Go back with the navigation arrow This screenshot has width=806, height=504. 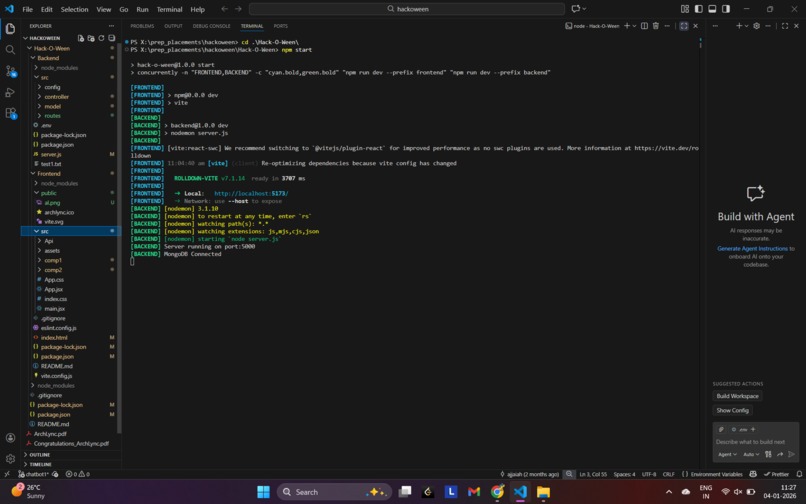click(225, 9)
